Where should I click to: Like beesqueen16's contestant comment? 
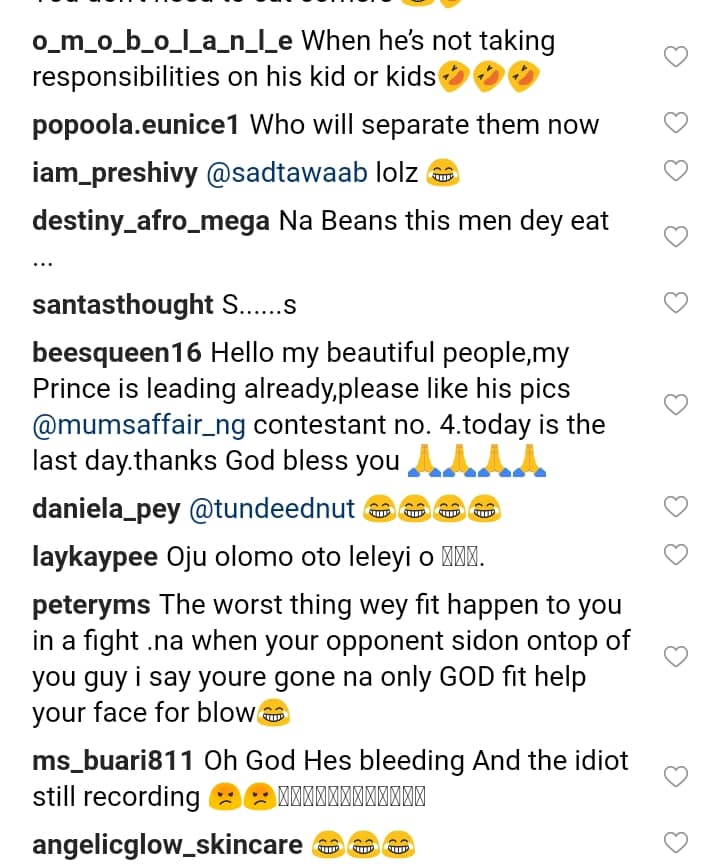pos(677,405)
